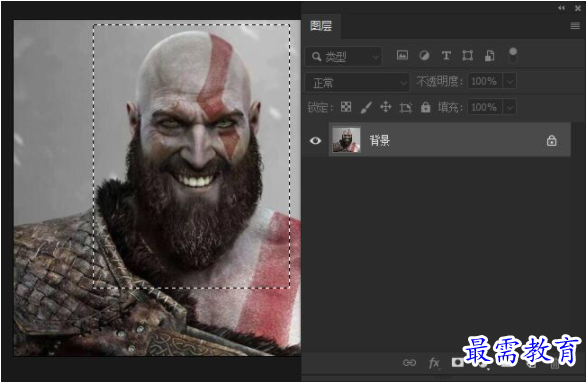
Task: Lock transparent pixels icon
Action: (346, 107)
